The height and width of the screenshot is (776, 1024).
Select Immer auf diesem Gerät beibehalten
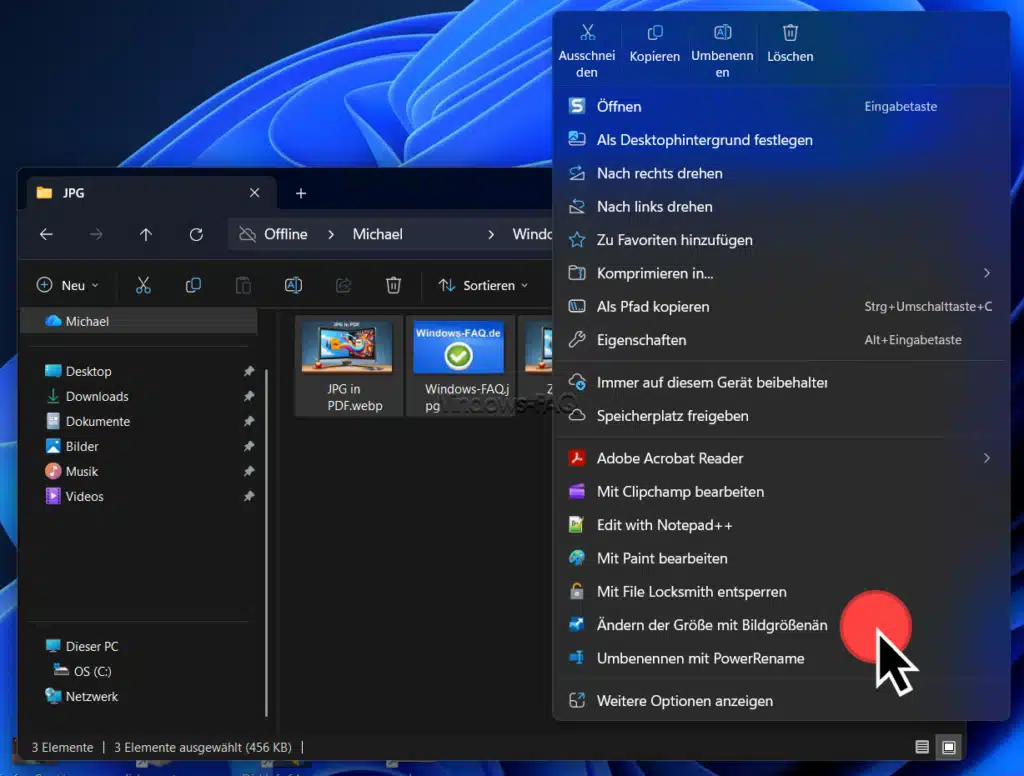tap(781, 382)
